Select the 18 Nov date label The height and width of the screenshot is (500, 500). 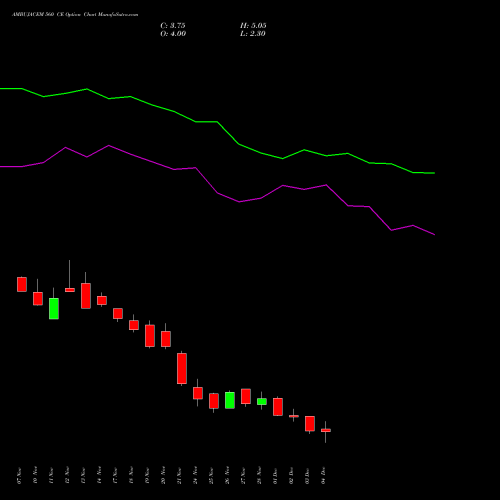click(x=131, y=475)
